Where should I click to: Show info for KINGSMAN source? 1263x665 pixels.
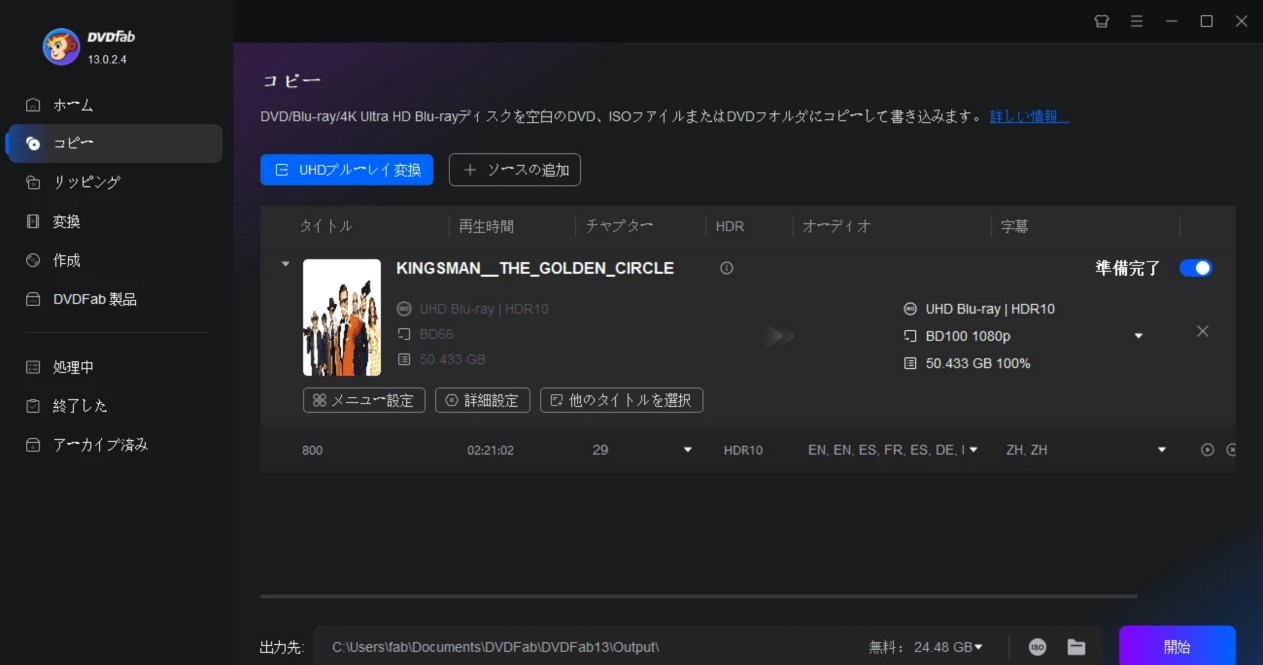tap(727, 268)
